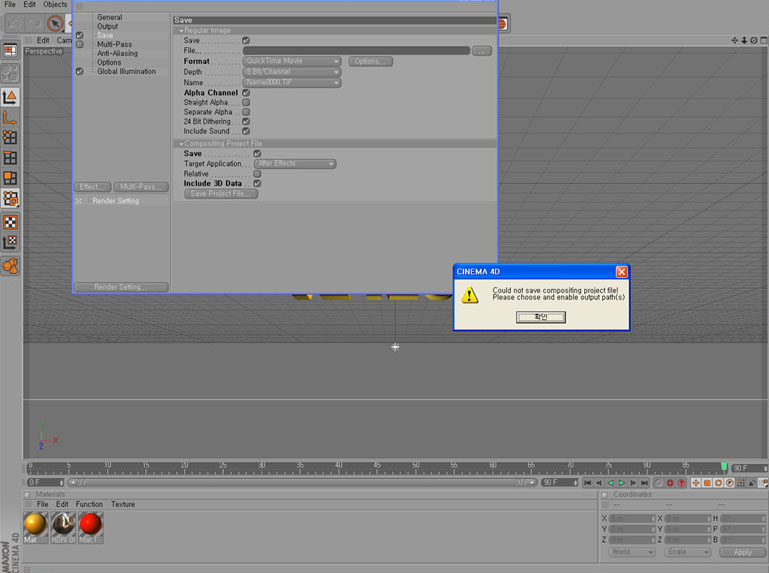The width and height of the screenshot is (769, 573).
Task: Collapse the Compositing Project File section
Action: [181, 143]
